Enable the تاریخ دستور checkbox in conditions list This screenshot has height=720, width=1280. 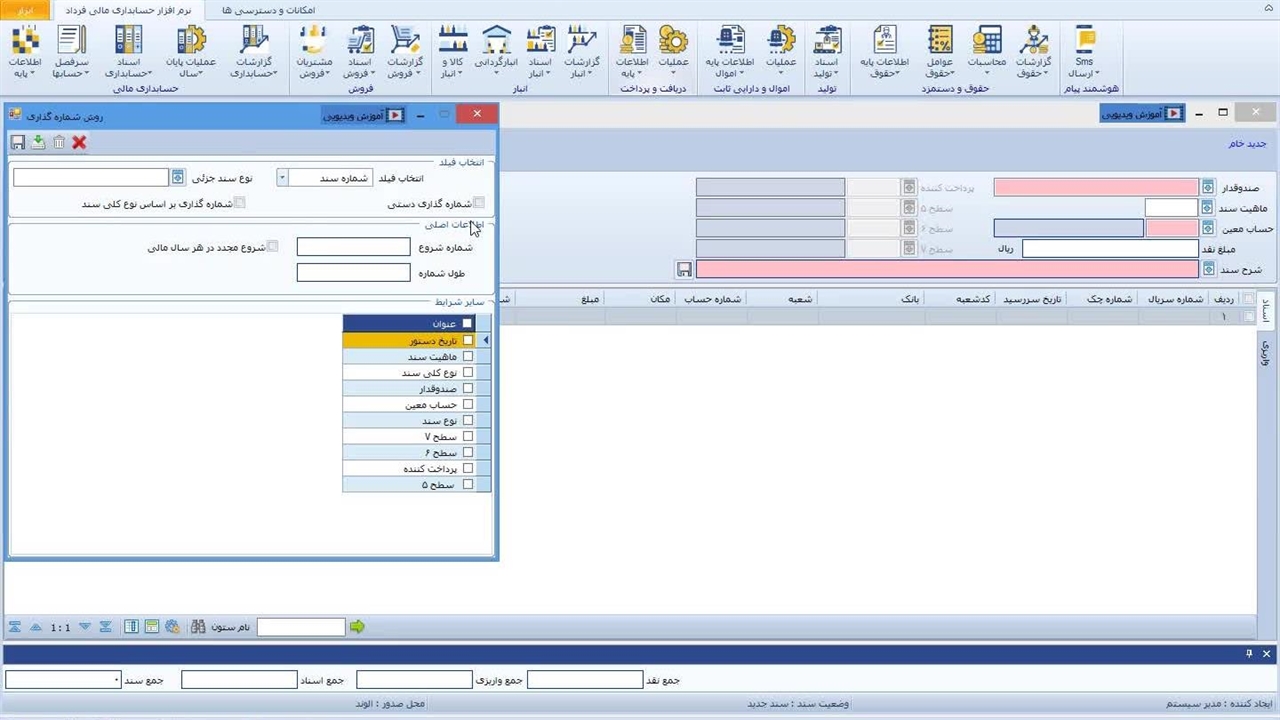pos(468,340)
